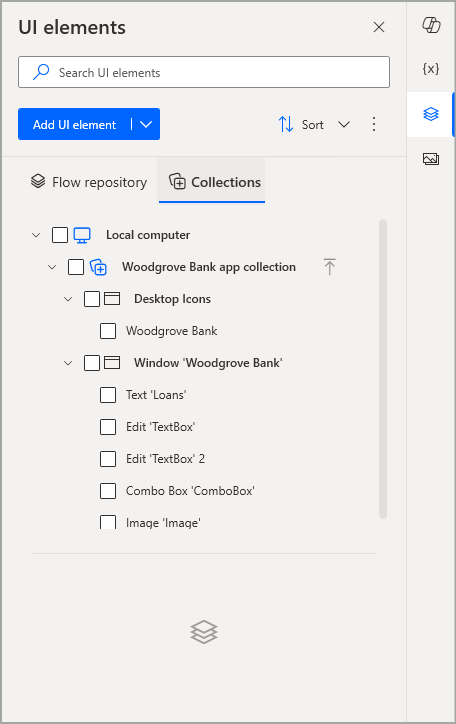Image resolution: width=456 pixels, height=724 pixels.
Task: Select Combo Box 'ComboBox' element label
Action: 190,491
